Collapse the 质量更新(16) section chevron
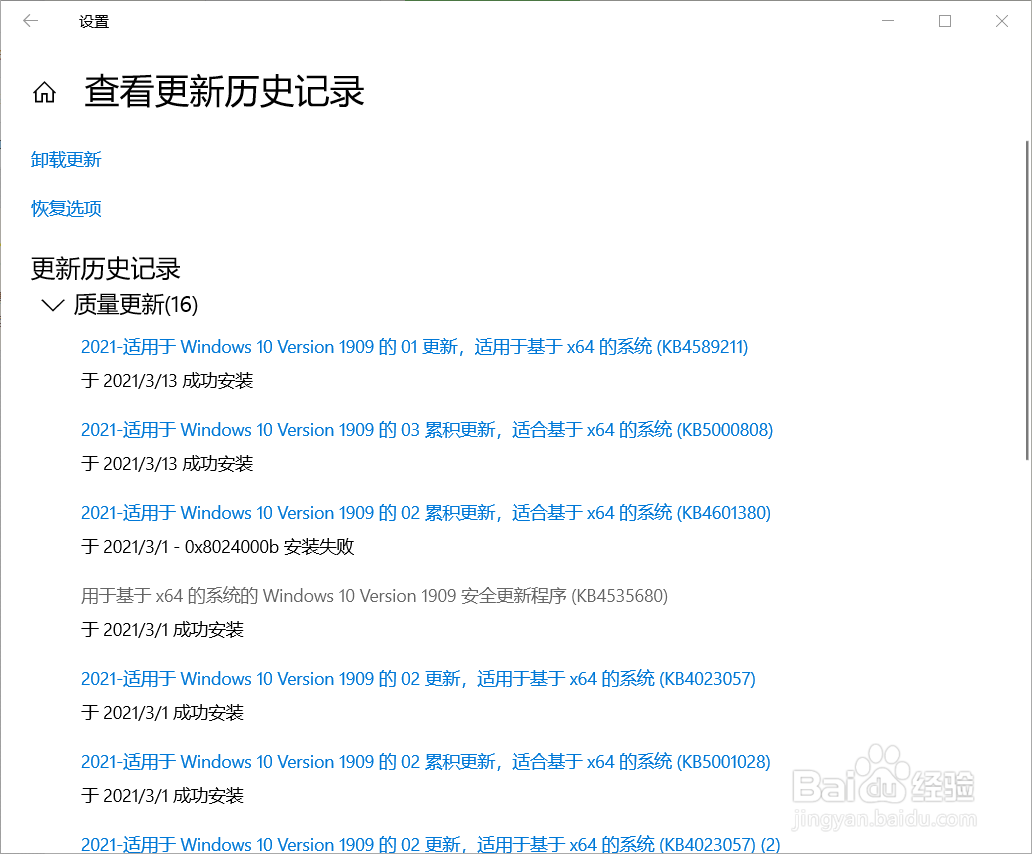 coord(53,305)
